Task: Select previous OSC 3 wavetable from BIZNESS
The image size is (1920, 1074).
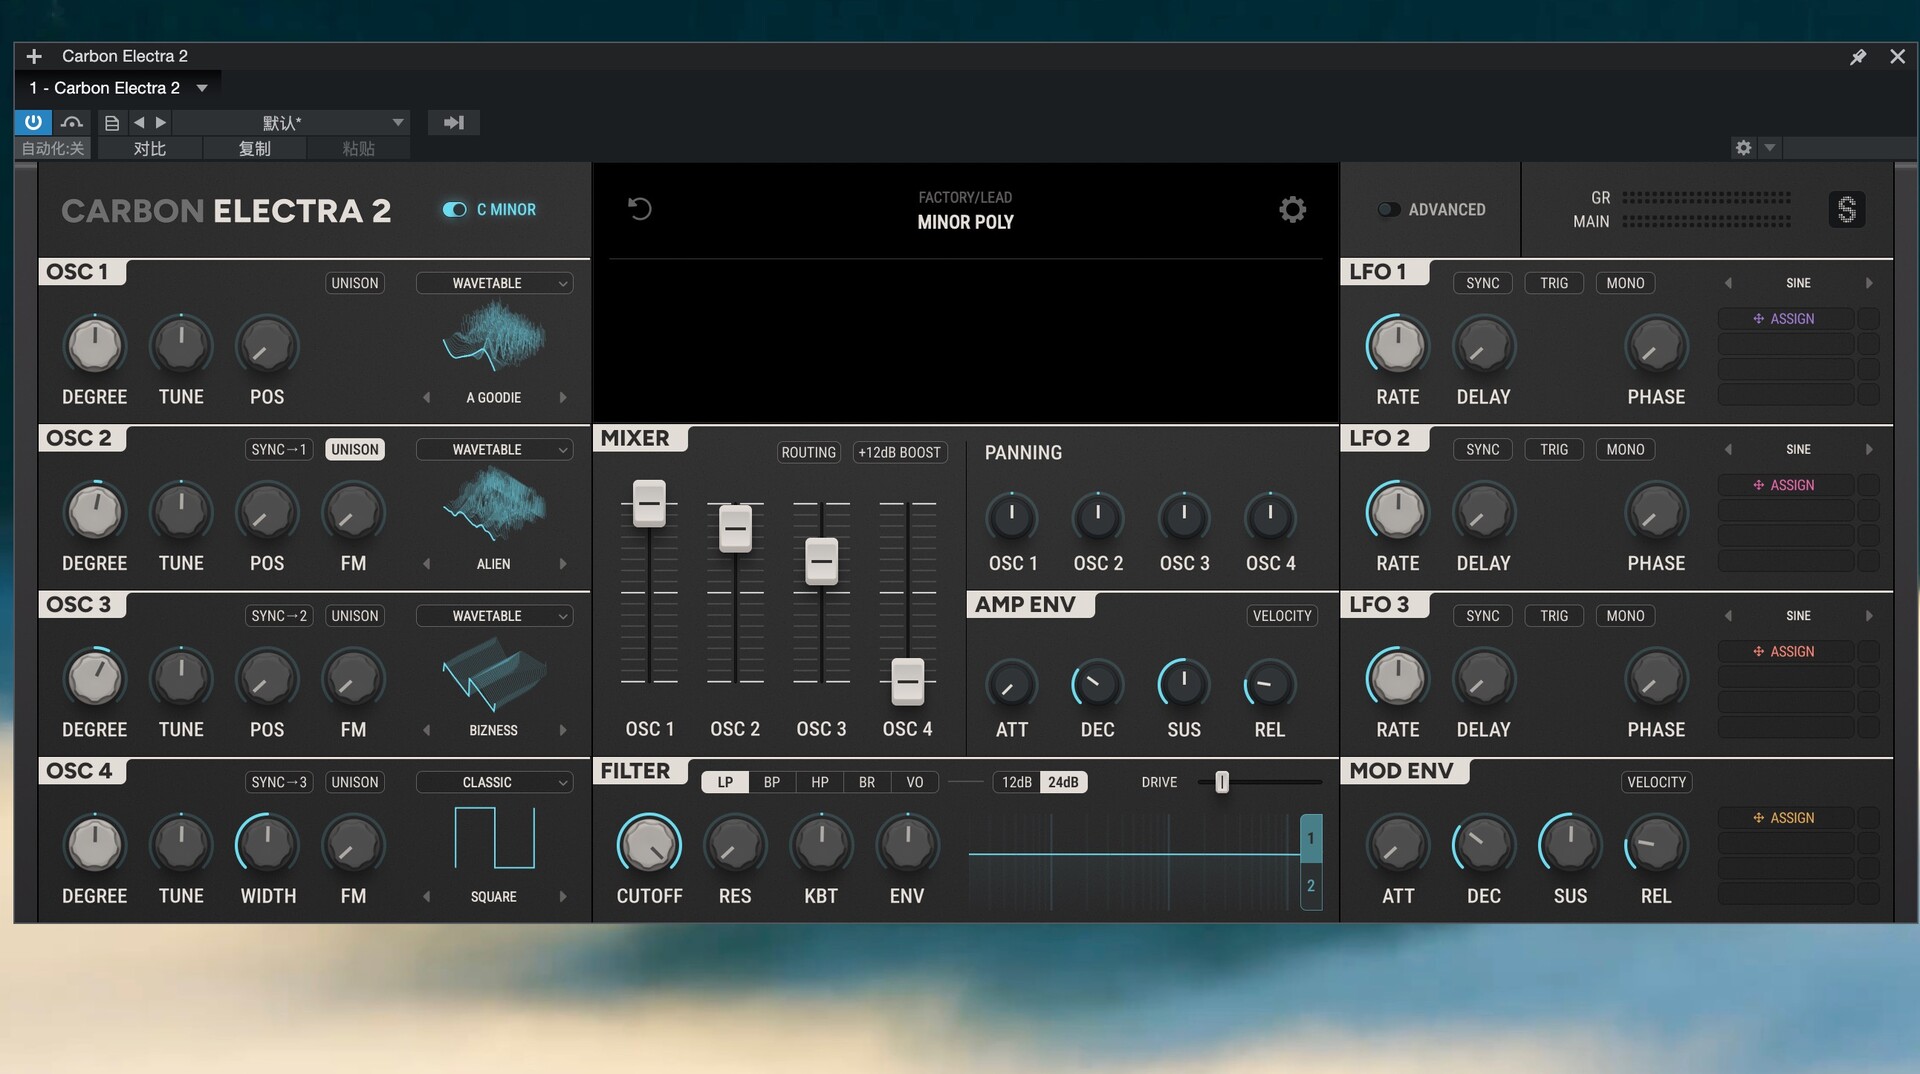Action: pyautogui.click(x=427, y=730)
